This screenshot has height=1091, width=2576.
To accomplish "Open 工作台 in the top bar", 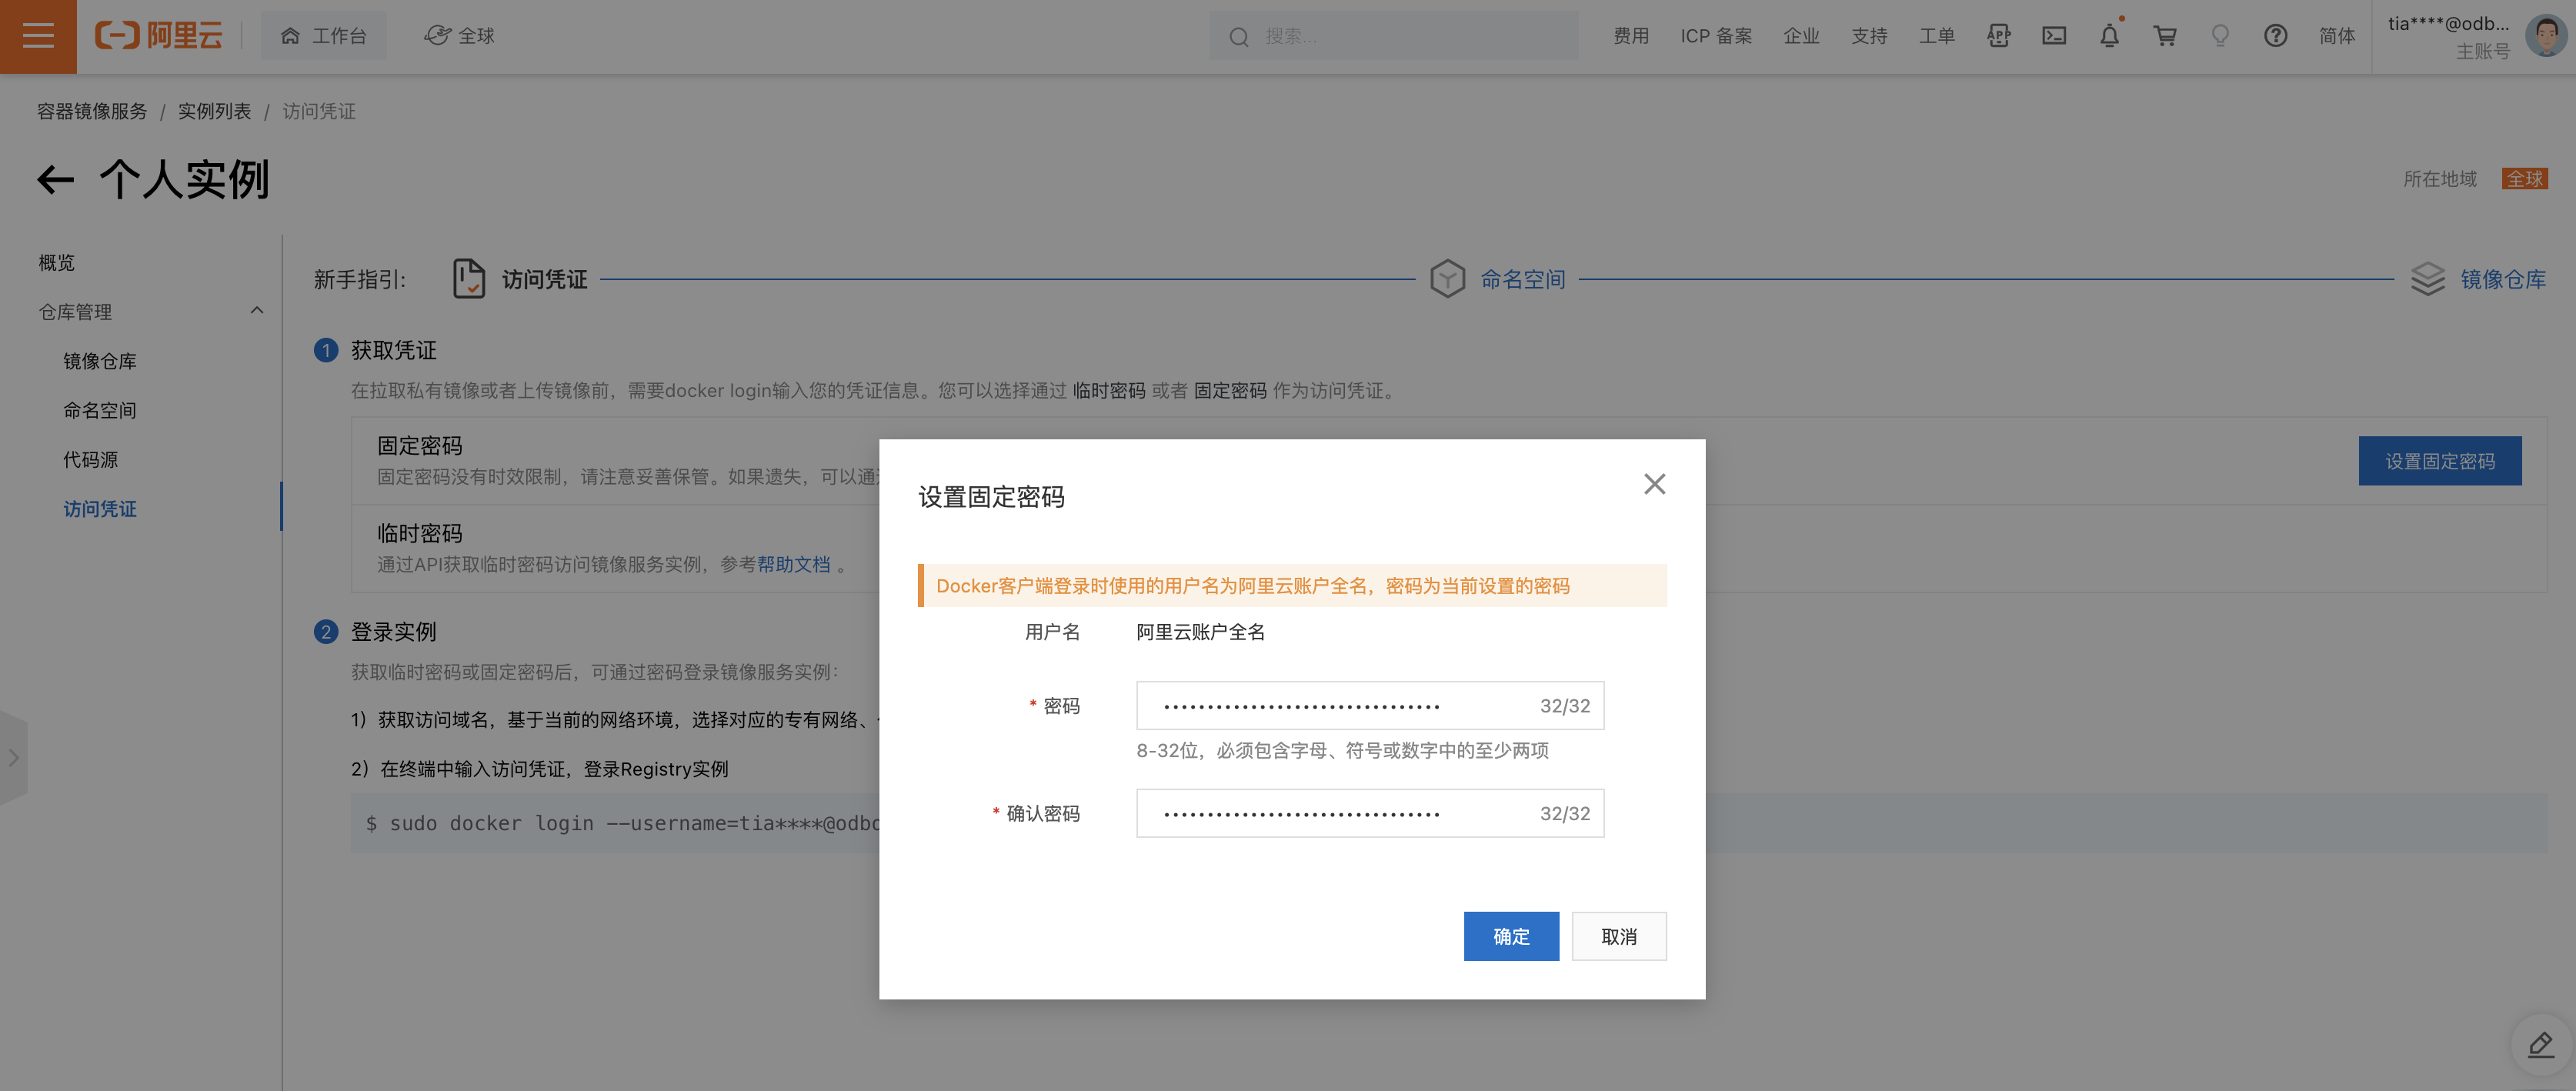I will 324,36.
